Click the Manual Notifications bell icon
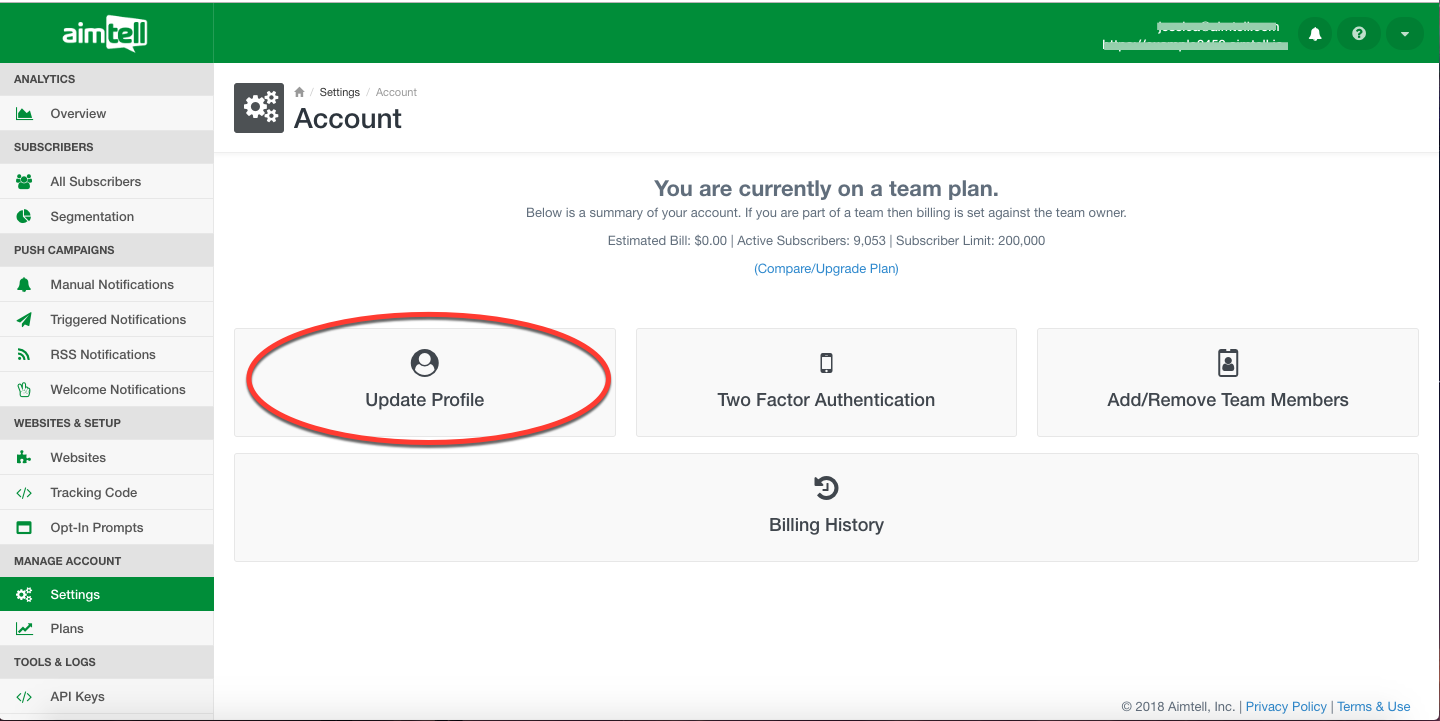The image size is (1440, 721). (25, 285)
